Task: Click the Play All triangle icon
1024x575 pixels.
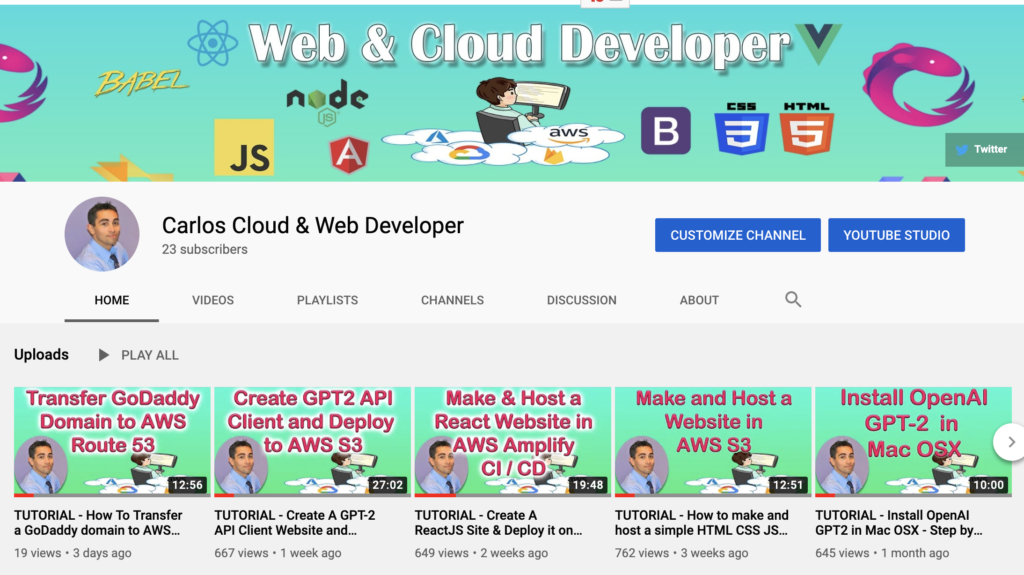Action: pos(104,355)
